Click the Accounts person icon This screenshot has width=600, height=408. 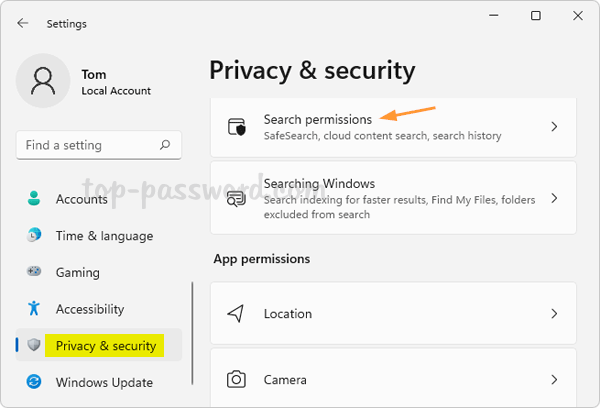pyautogui.click(x=34, y=199)
